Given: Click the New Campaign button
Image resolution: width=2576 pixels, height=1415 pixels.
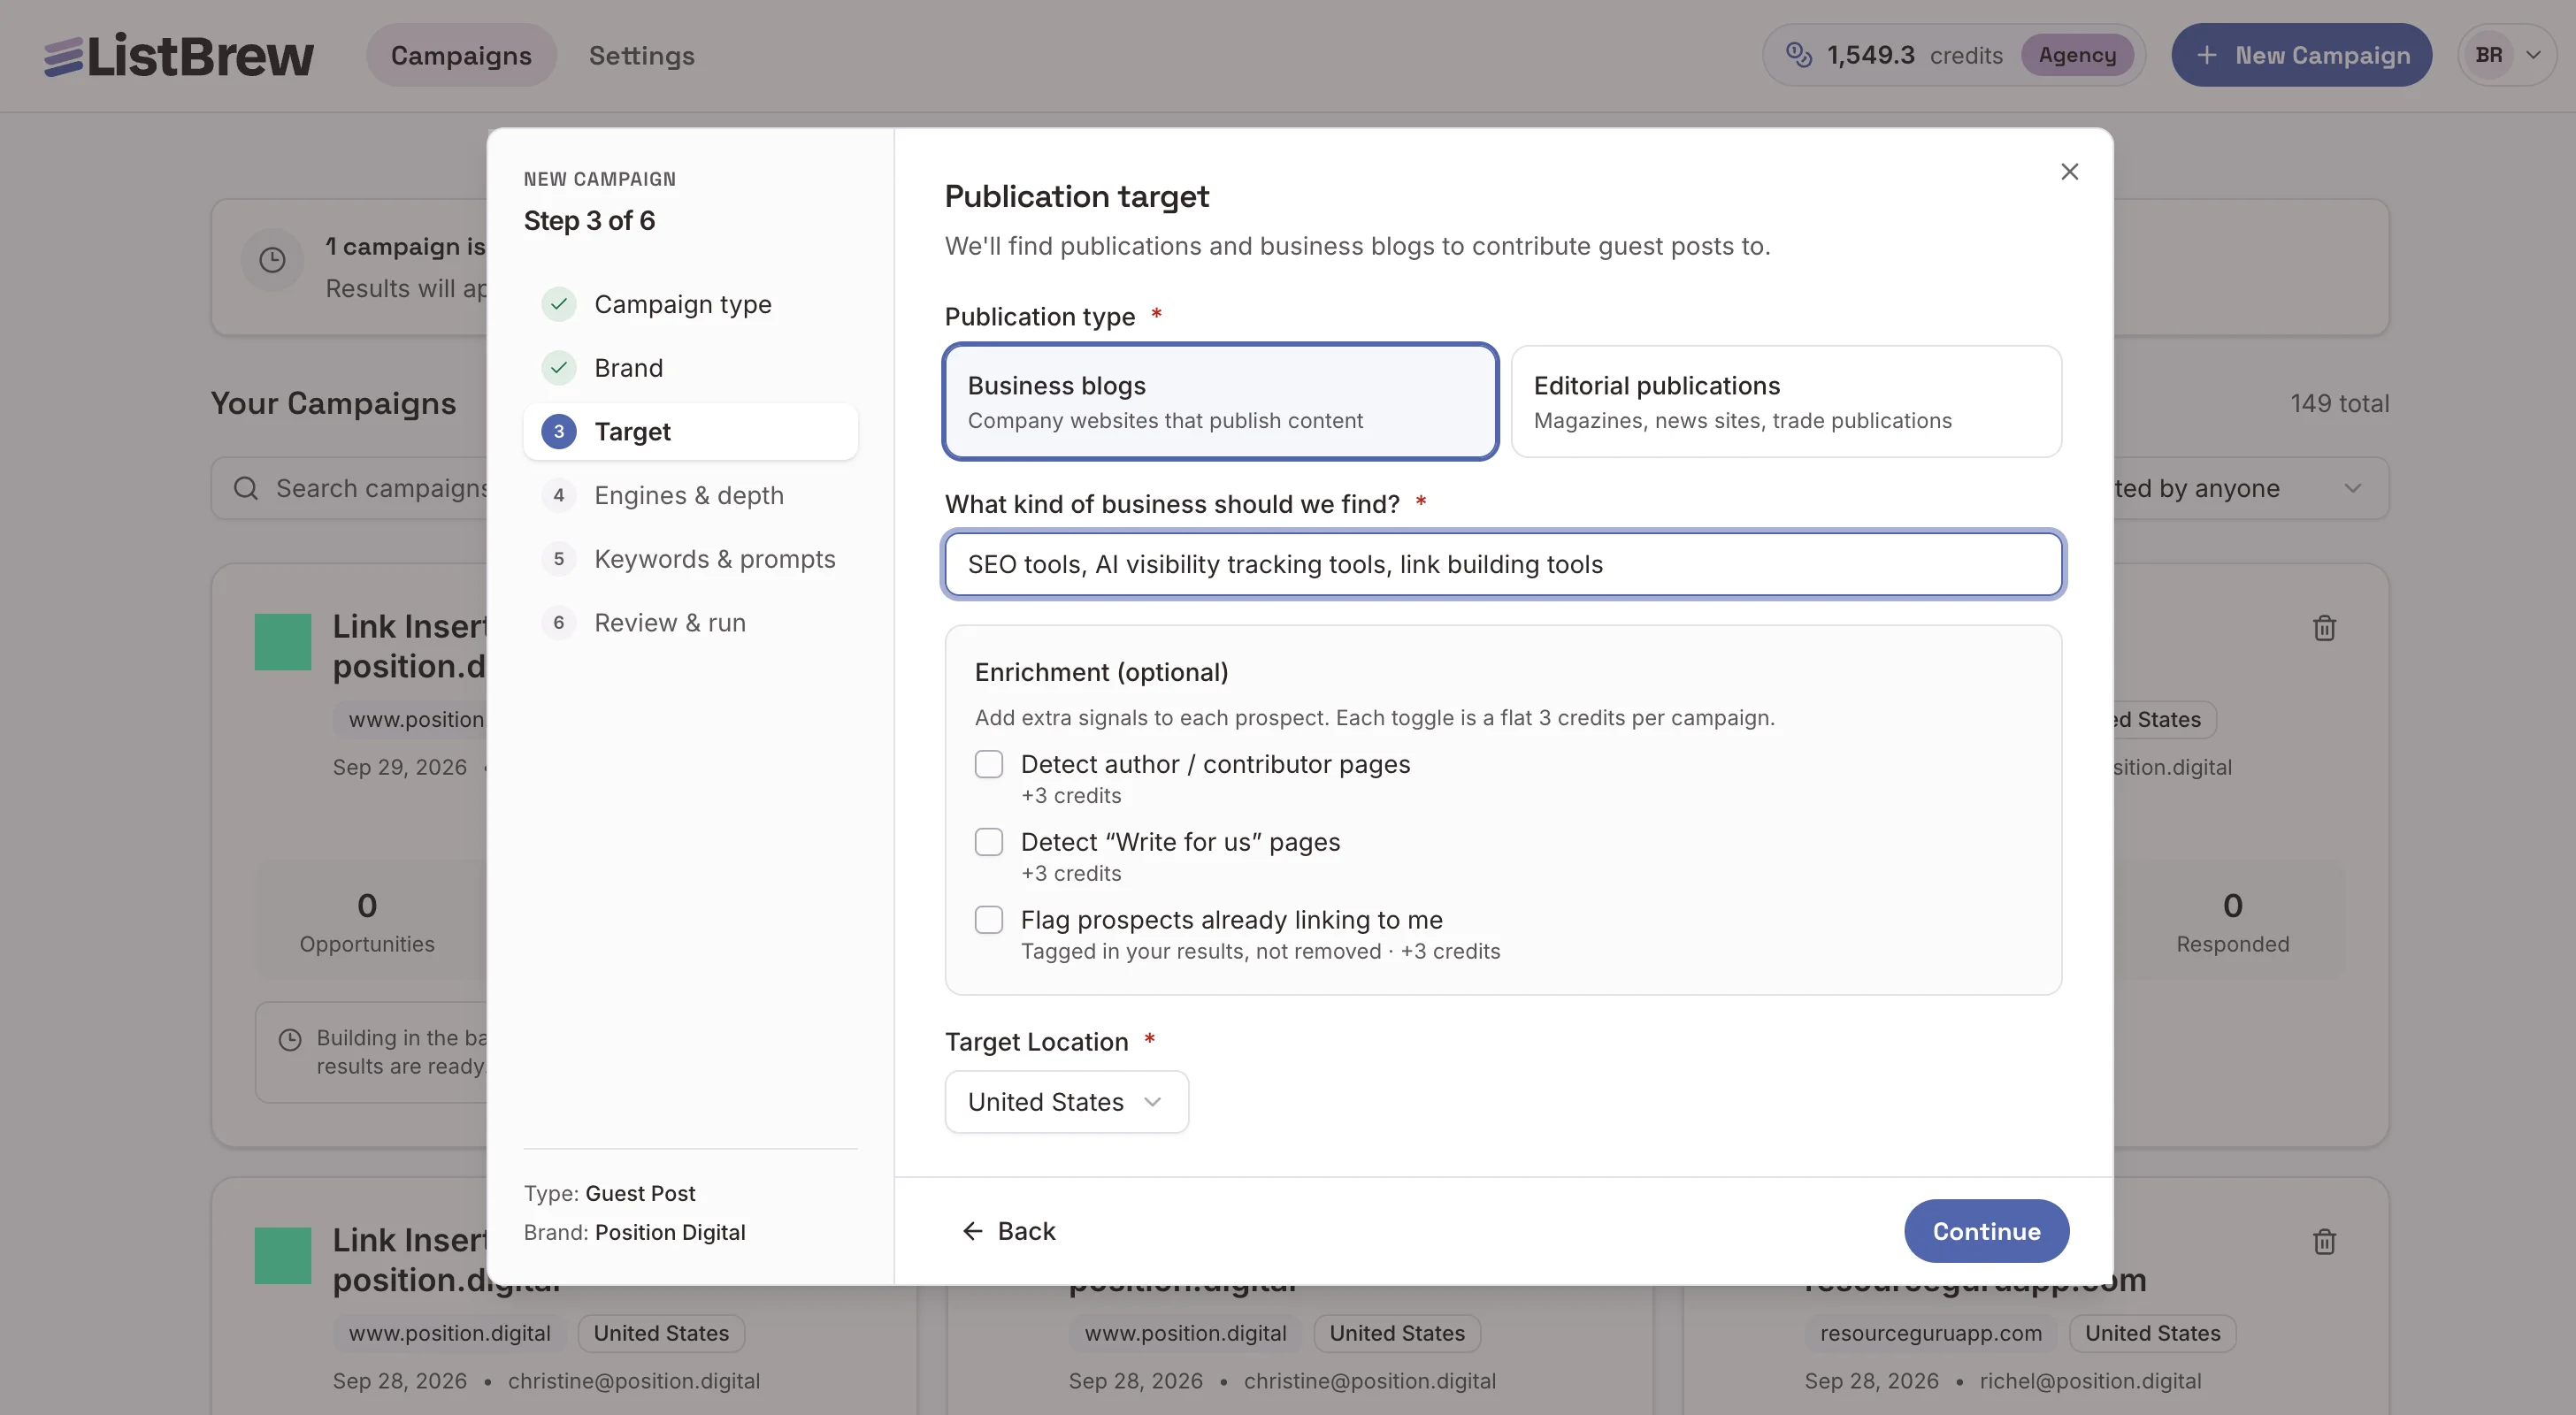Looking at the screenshot, I should [2301, 55].
